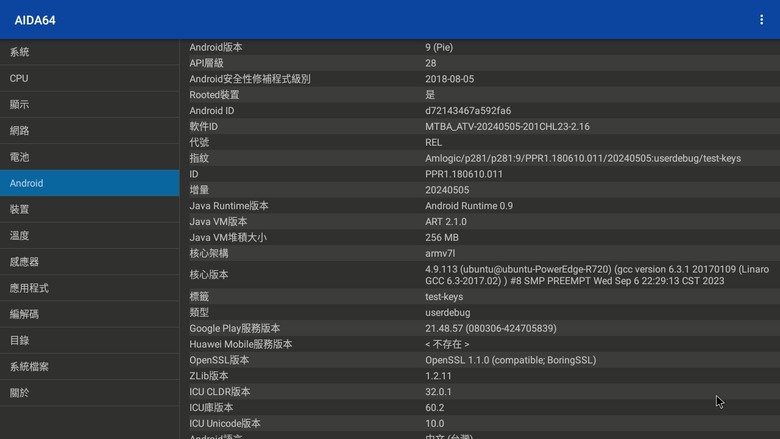Select the 指紋 row label
The height and width of the screenshot is (439, 780).
(199, 159)
